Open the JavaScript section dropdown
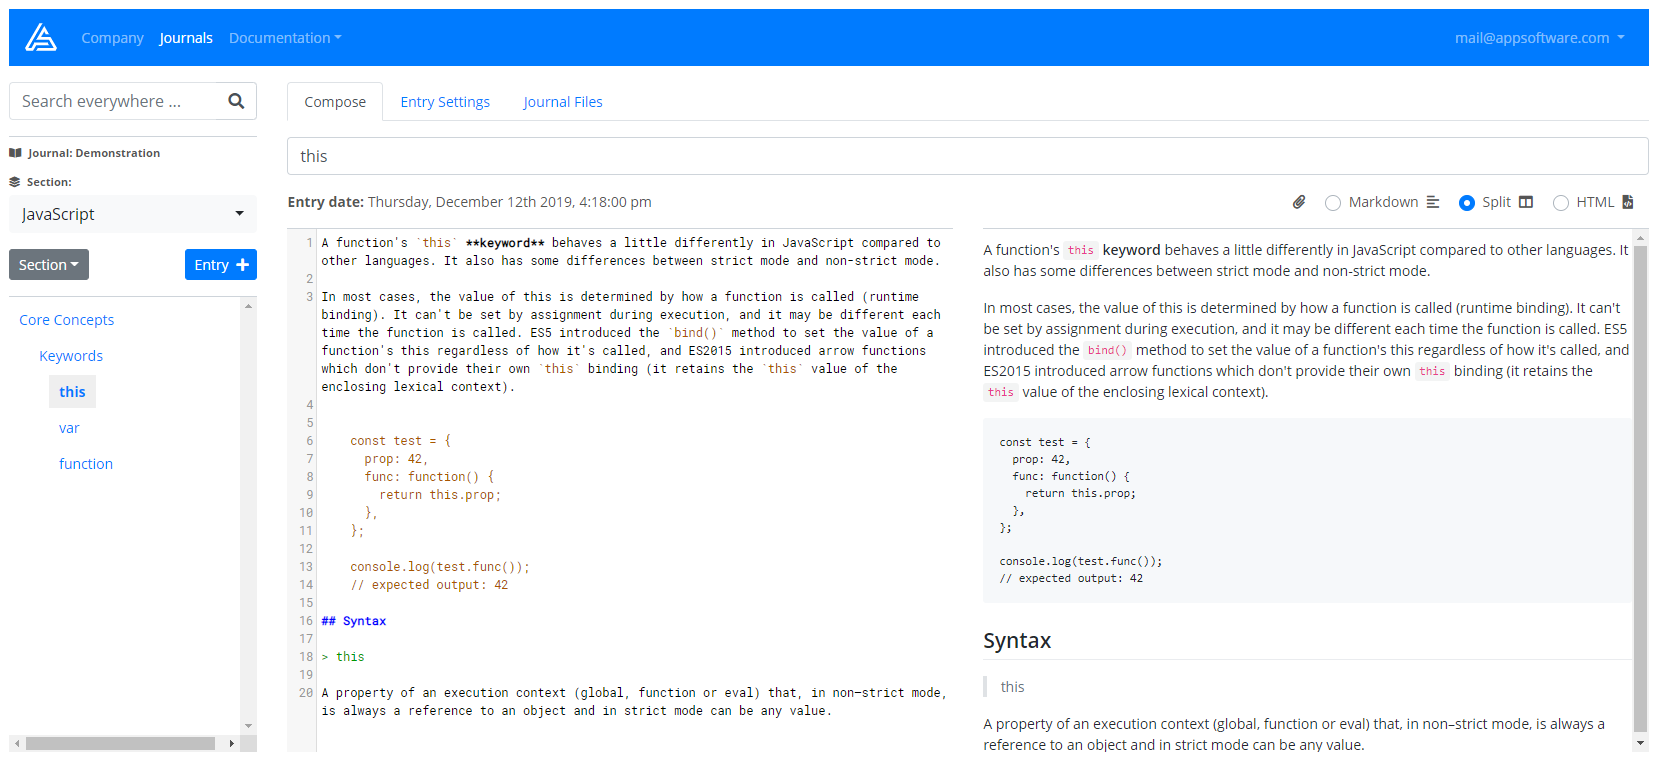This screenshot has height=766, width=1658. (x=133, y=214)
